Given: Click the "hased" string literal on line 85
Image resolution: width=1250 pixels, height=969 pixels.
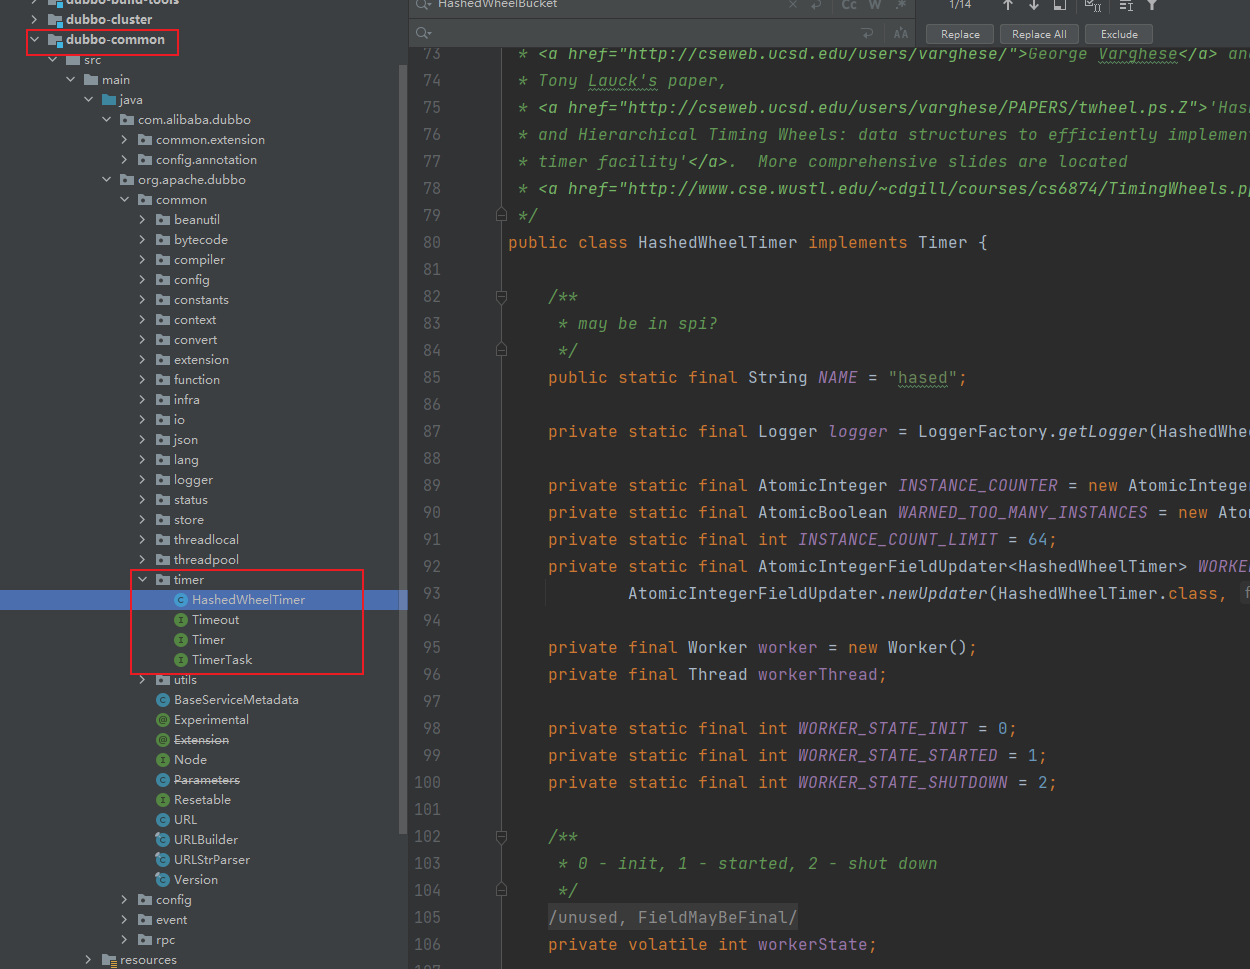Looking at the screenshot, I should (x=922, y=377).
